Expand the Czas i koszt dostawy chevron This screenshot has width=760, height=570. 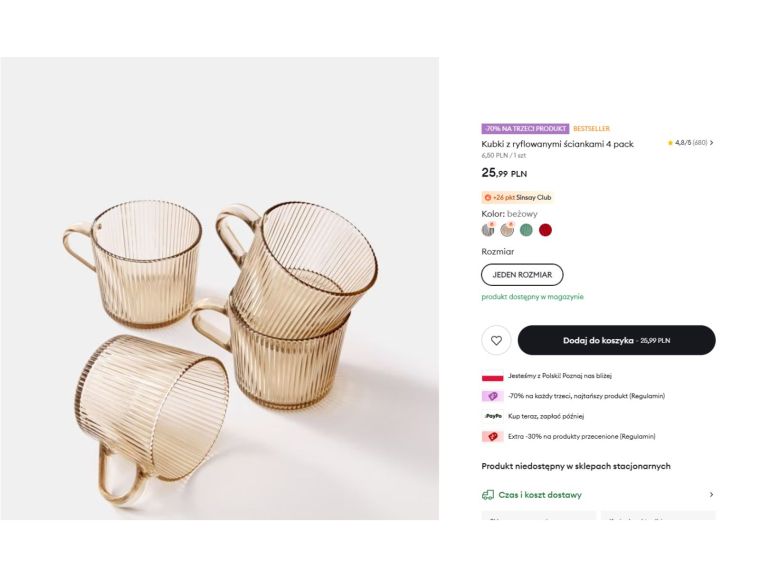(711, 494)
